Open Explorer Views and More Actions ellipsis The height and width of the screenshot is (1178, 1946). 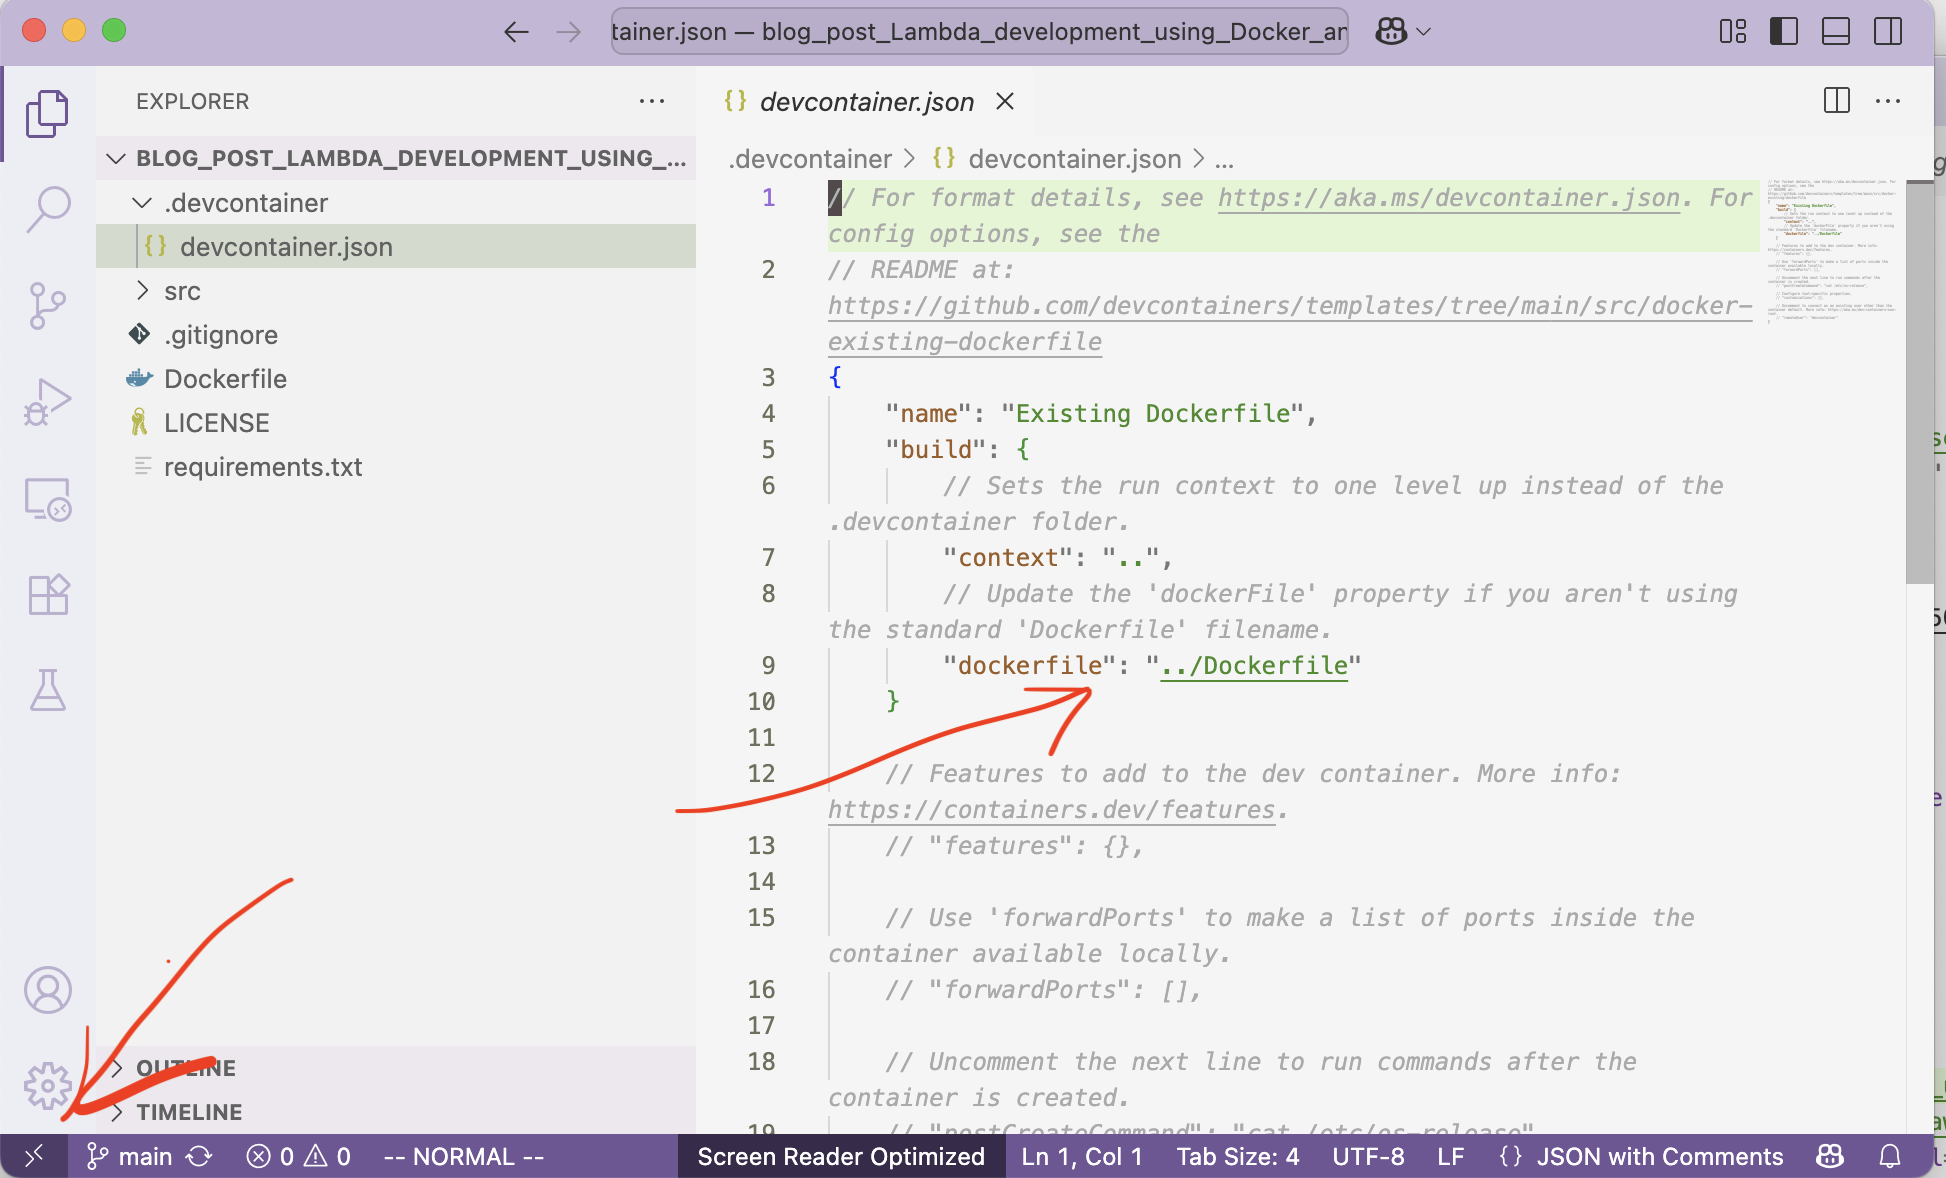click(x=652, y=101)
